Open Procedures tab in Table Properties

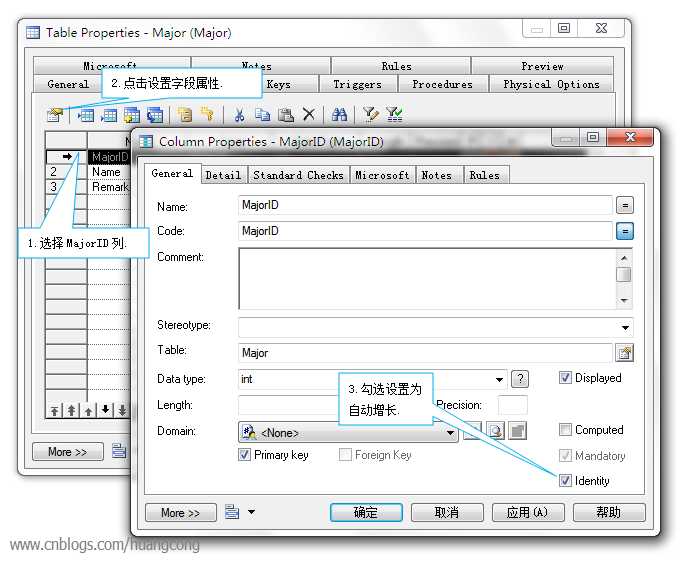[442, 84]
